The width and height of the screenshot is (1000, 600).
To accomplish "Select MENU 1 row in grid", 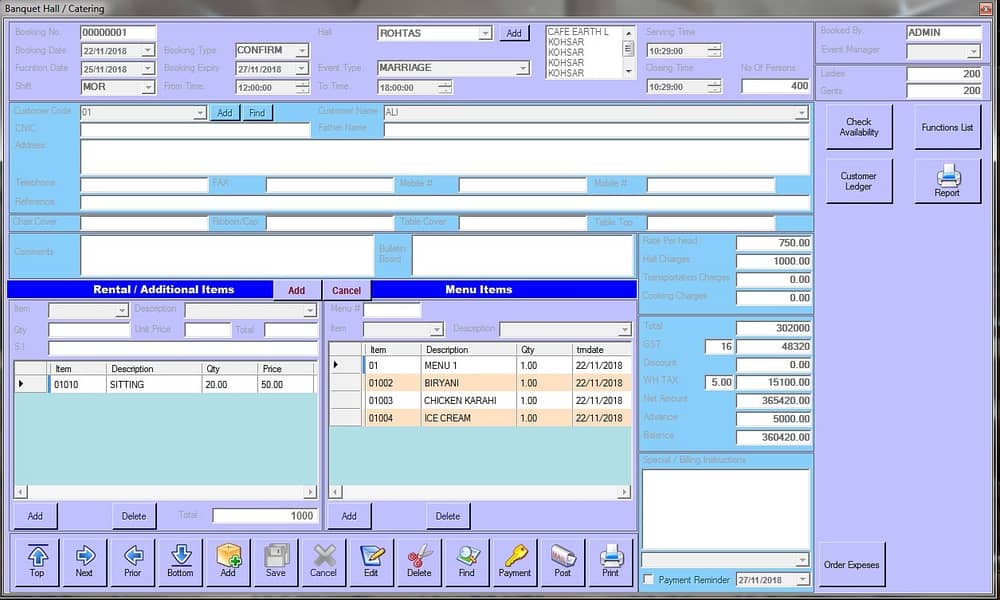I will point(481,365).
